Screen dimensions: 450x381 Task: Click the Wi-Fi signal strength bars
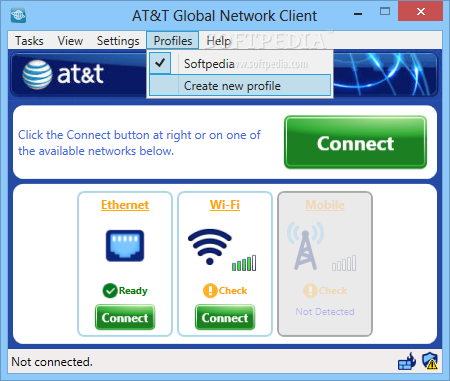pos(244,263)
